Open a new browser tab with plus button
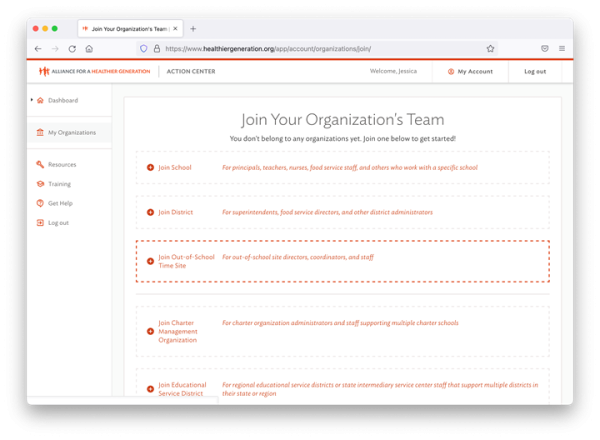 (x=193, y=28)
